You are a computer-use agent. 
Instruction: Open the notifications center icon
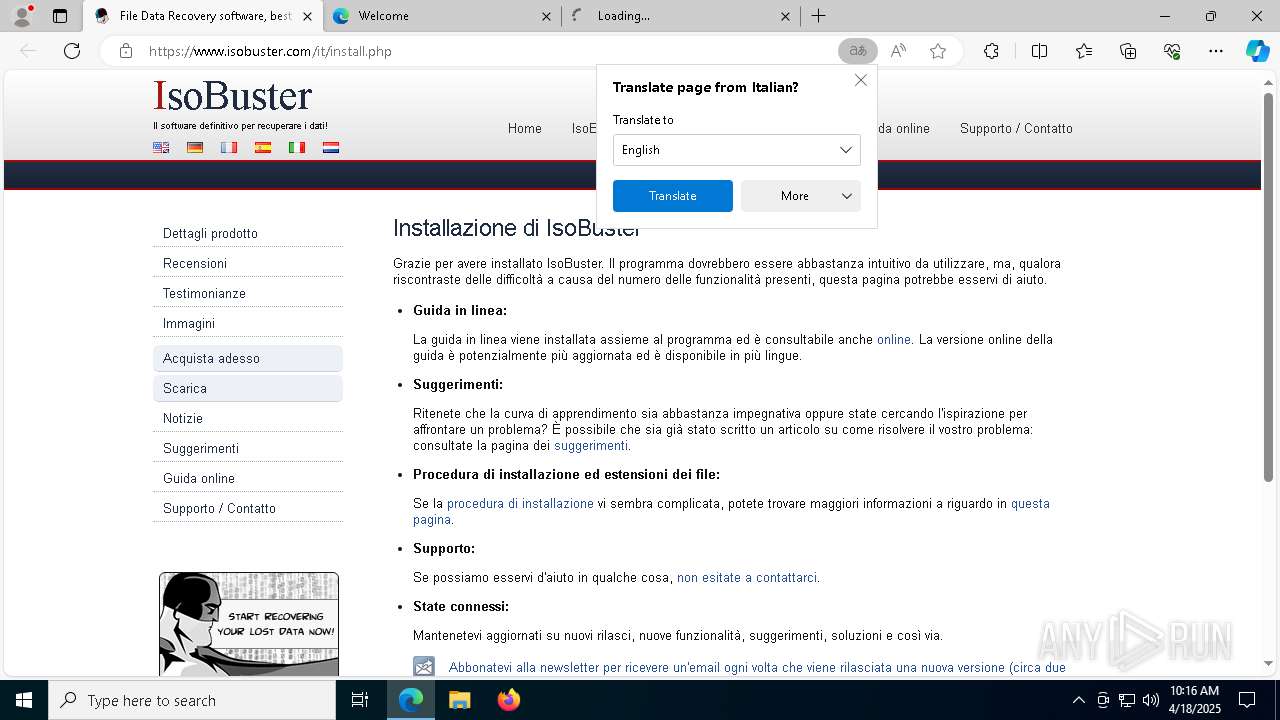pos(1247,700)
